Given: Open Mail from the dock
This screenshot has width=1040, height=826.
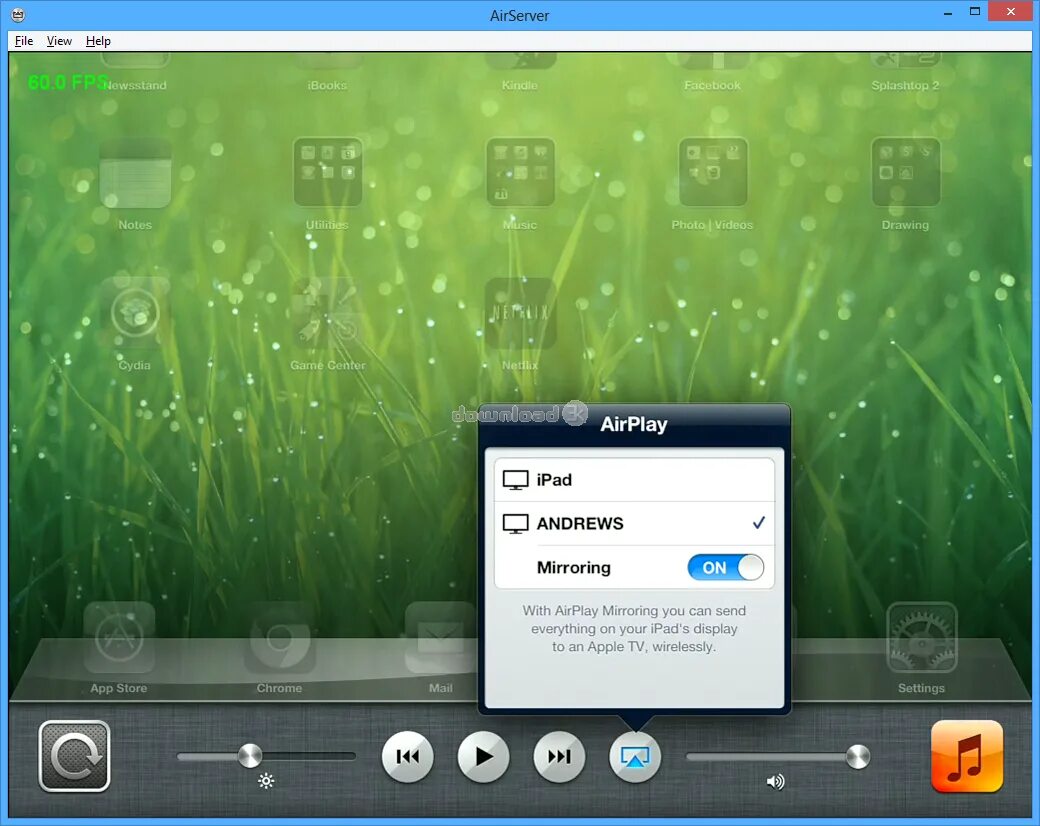Looking at the screenshot, I should [440, 638].
